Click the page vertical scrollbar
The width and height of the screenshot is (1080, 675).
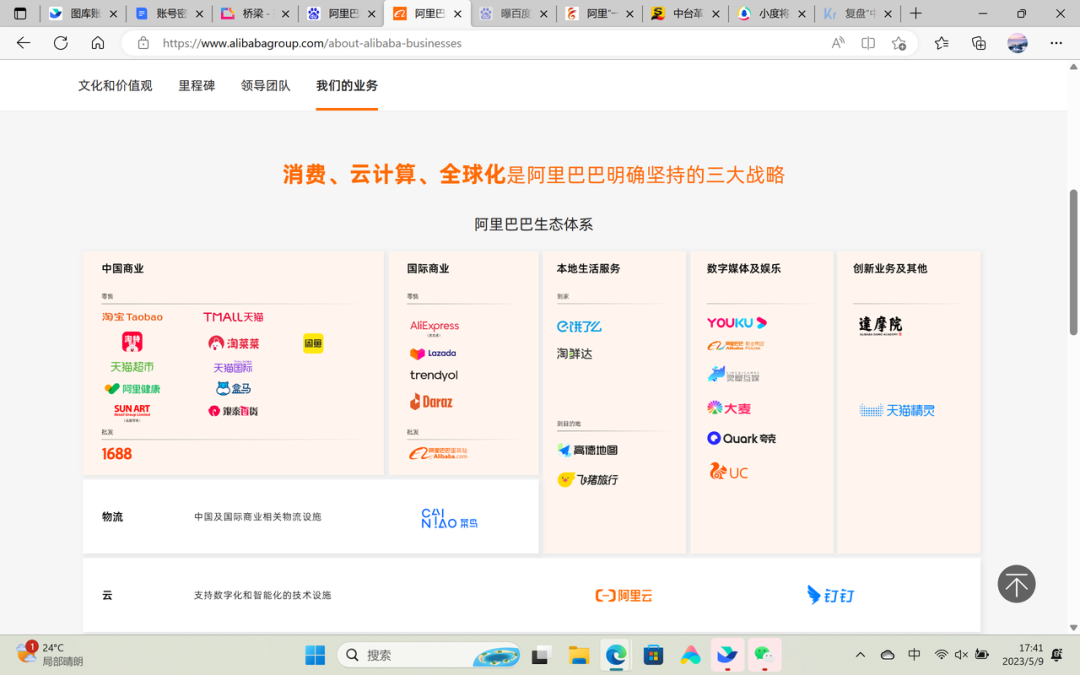point(1074,262)
